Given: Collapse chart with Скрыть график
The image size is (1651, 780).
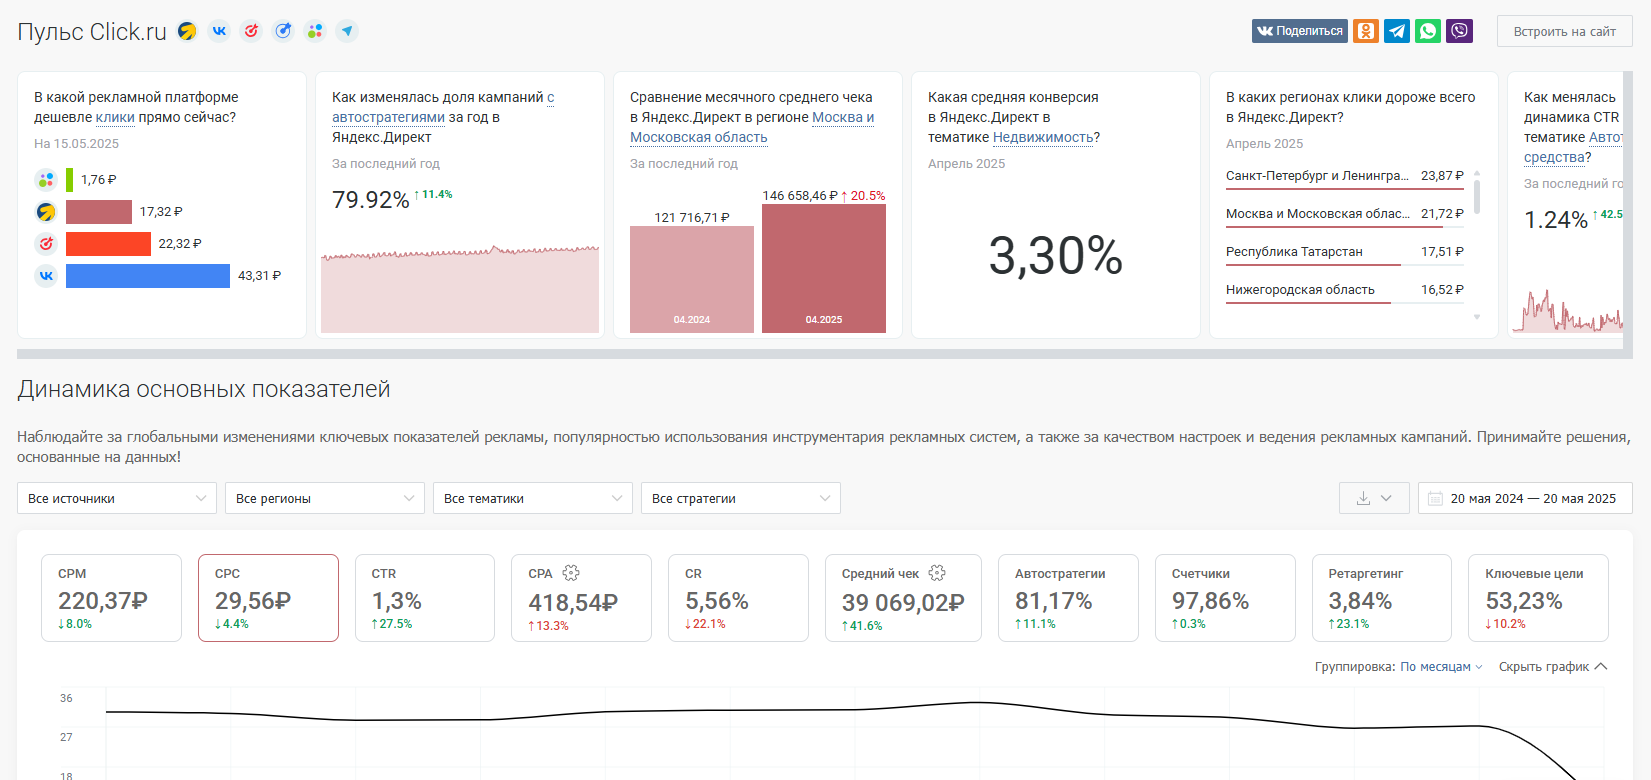Looking at the screenshot, I should click(x=1552, y=667).
